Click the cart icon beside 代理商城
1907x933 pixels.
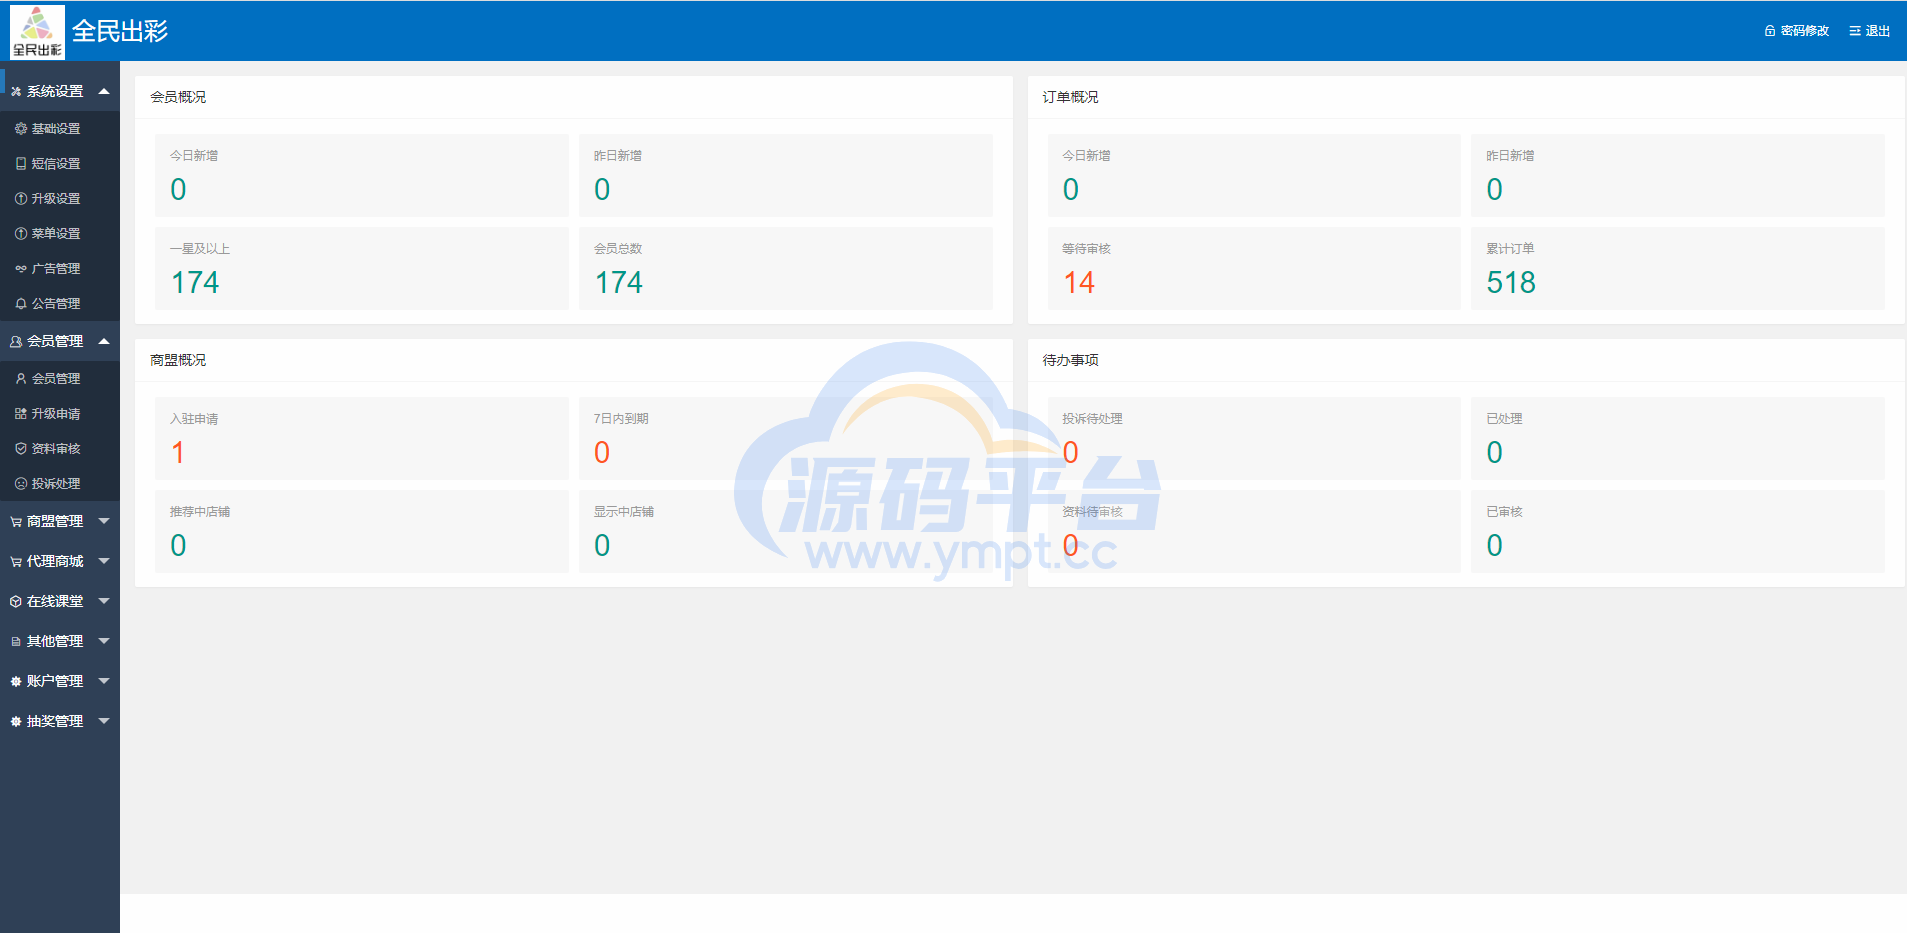[x=16, y=562]
